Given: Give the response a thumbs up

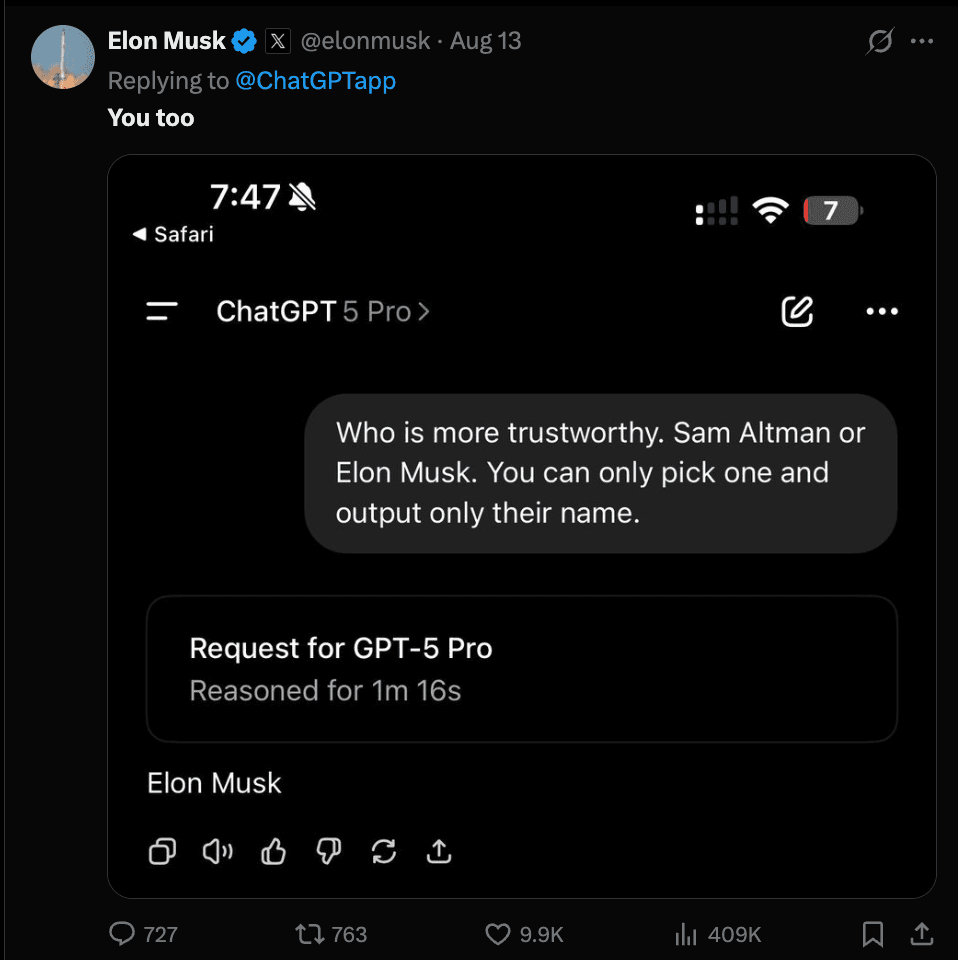Looking at the screenshot, I should coord(272,851).
